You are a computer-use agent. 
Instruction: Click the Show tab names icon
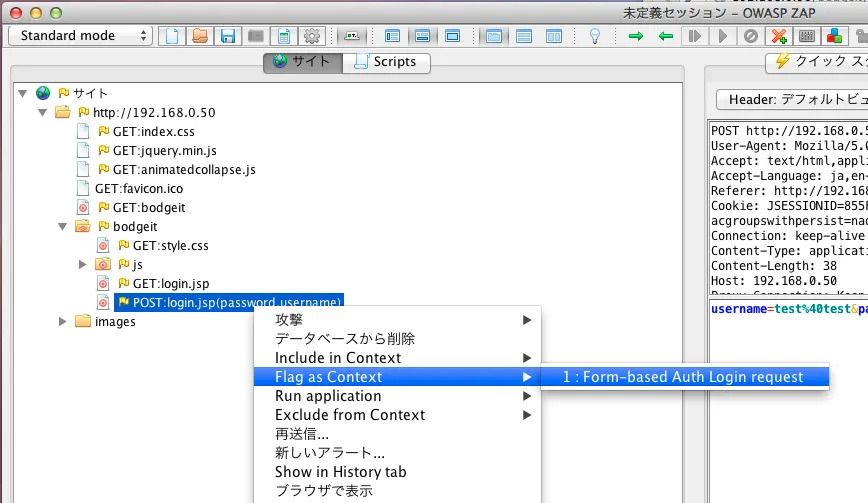click(352, 36)
